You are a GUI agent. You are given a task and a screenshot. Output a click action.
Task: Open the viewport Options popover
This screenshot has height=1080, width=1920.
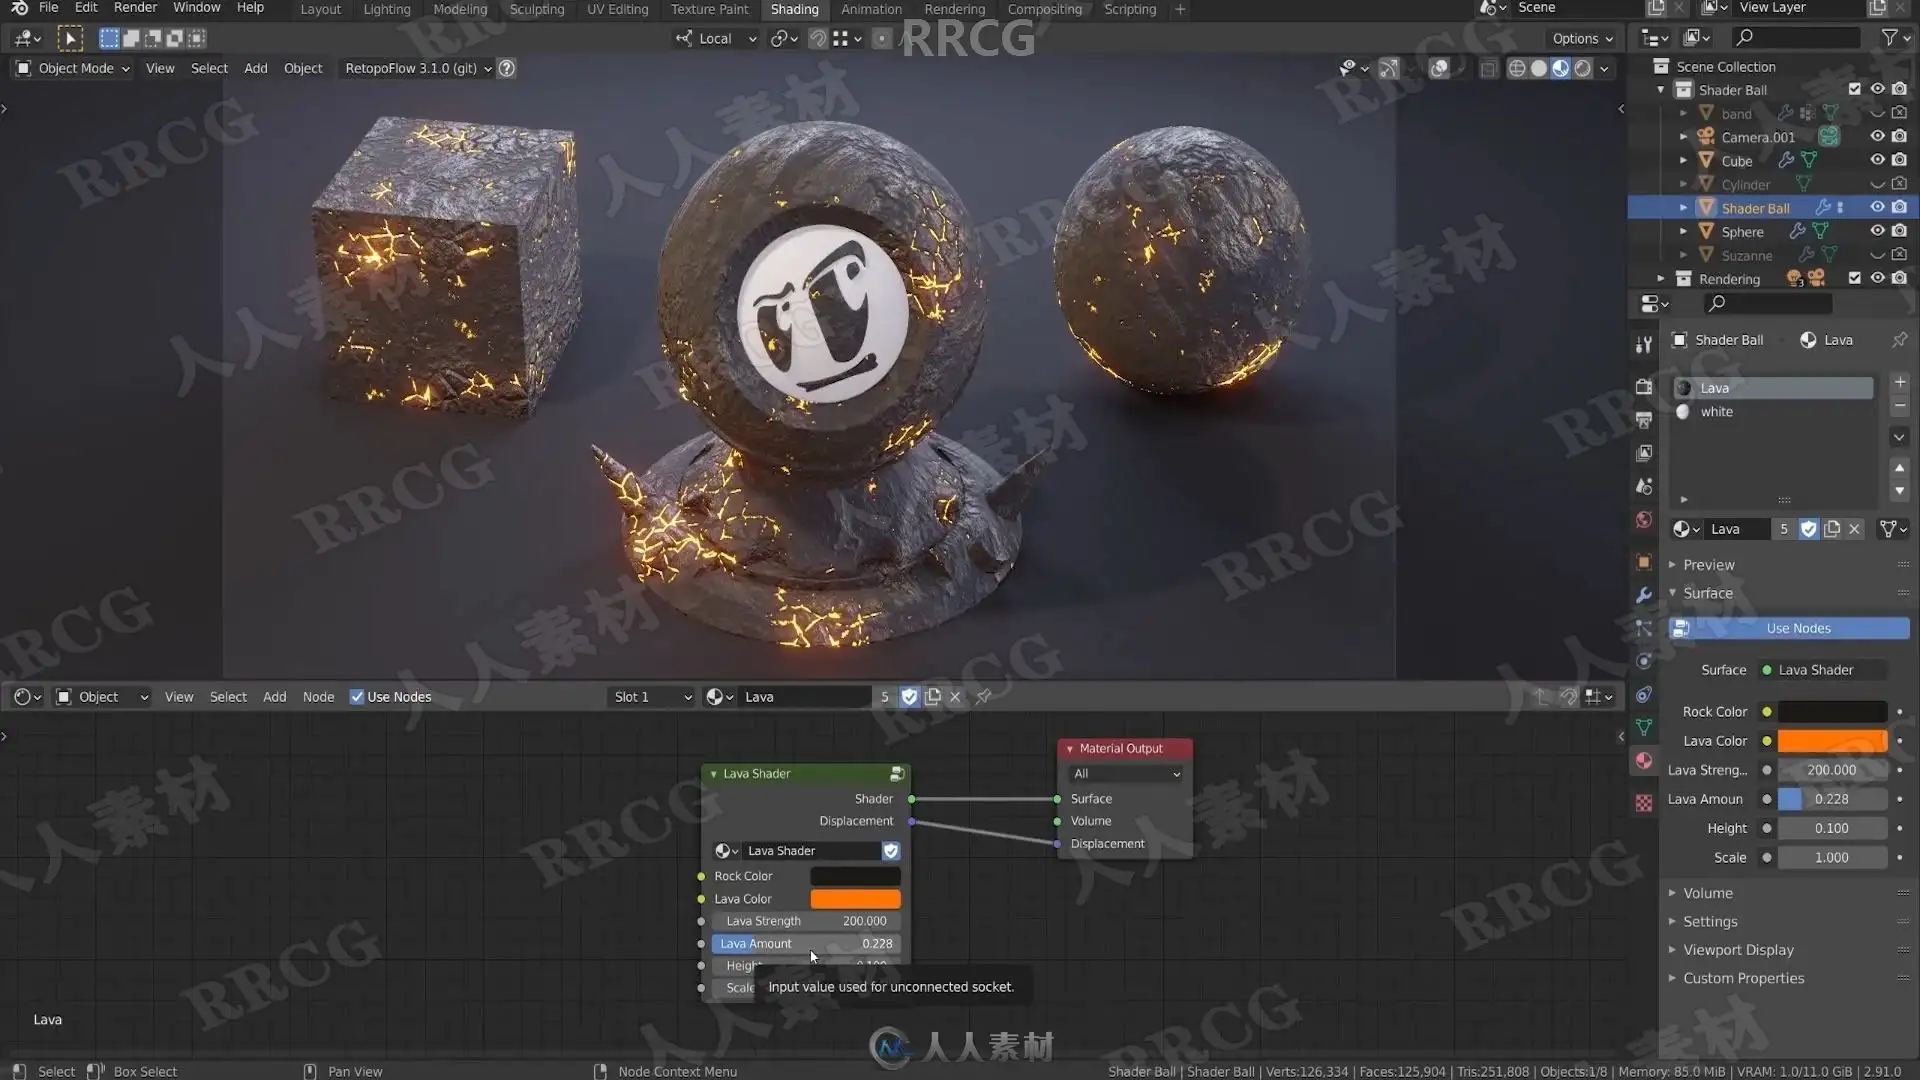tap(1583, 38)
